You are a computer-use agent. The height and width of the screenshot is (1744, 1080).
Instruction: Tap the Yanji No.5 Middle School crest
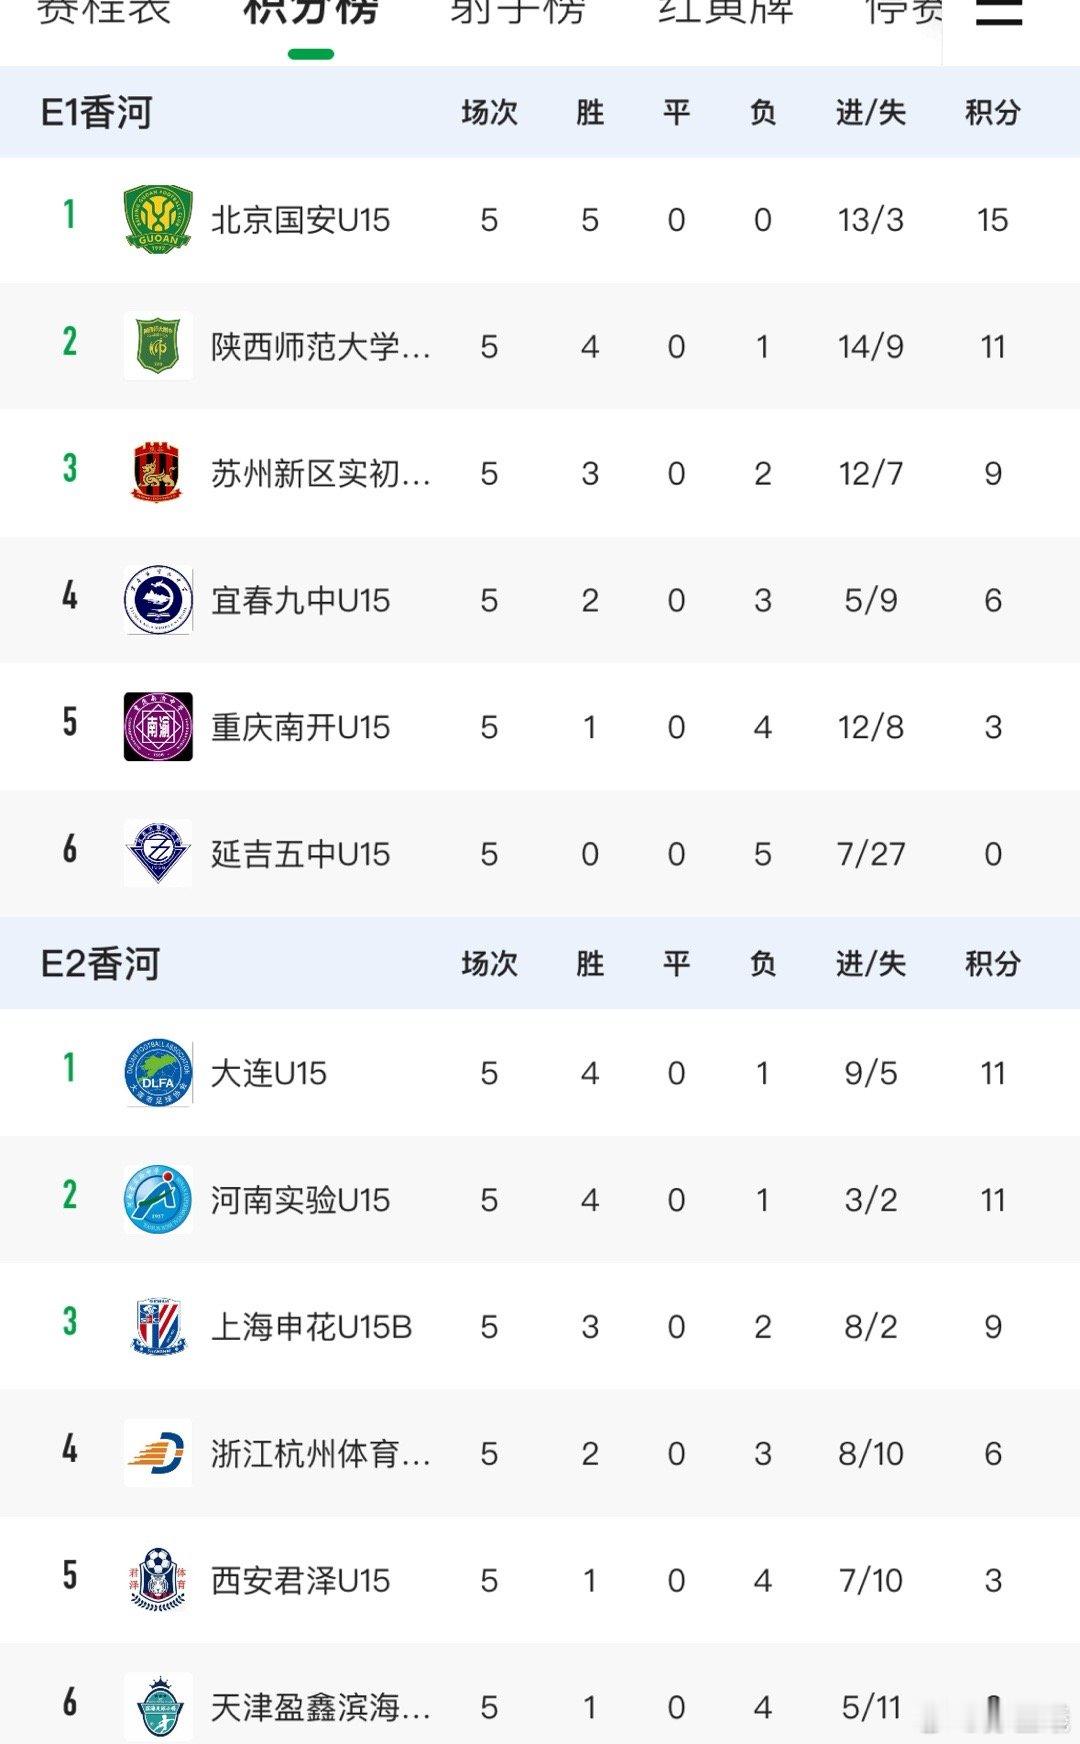[x=158, y=853]
